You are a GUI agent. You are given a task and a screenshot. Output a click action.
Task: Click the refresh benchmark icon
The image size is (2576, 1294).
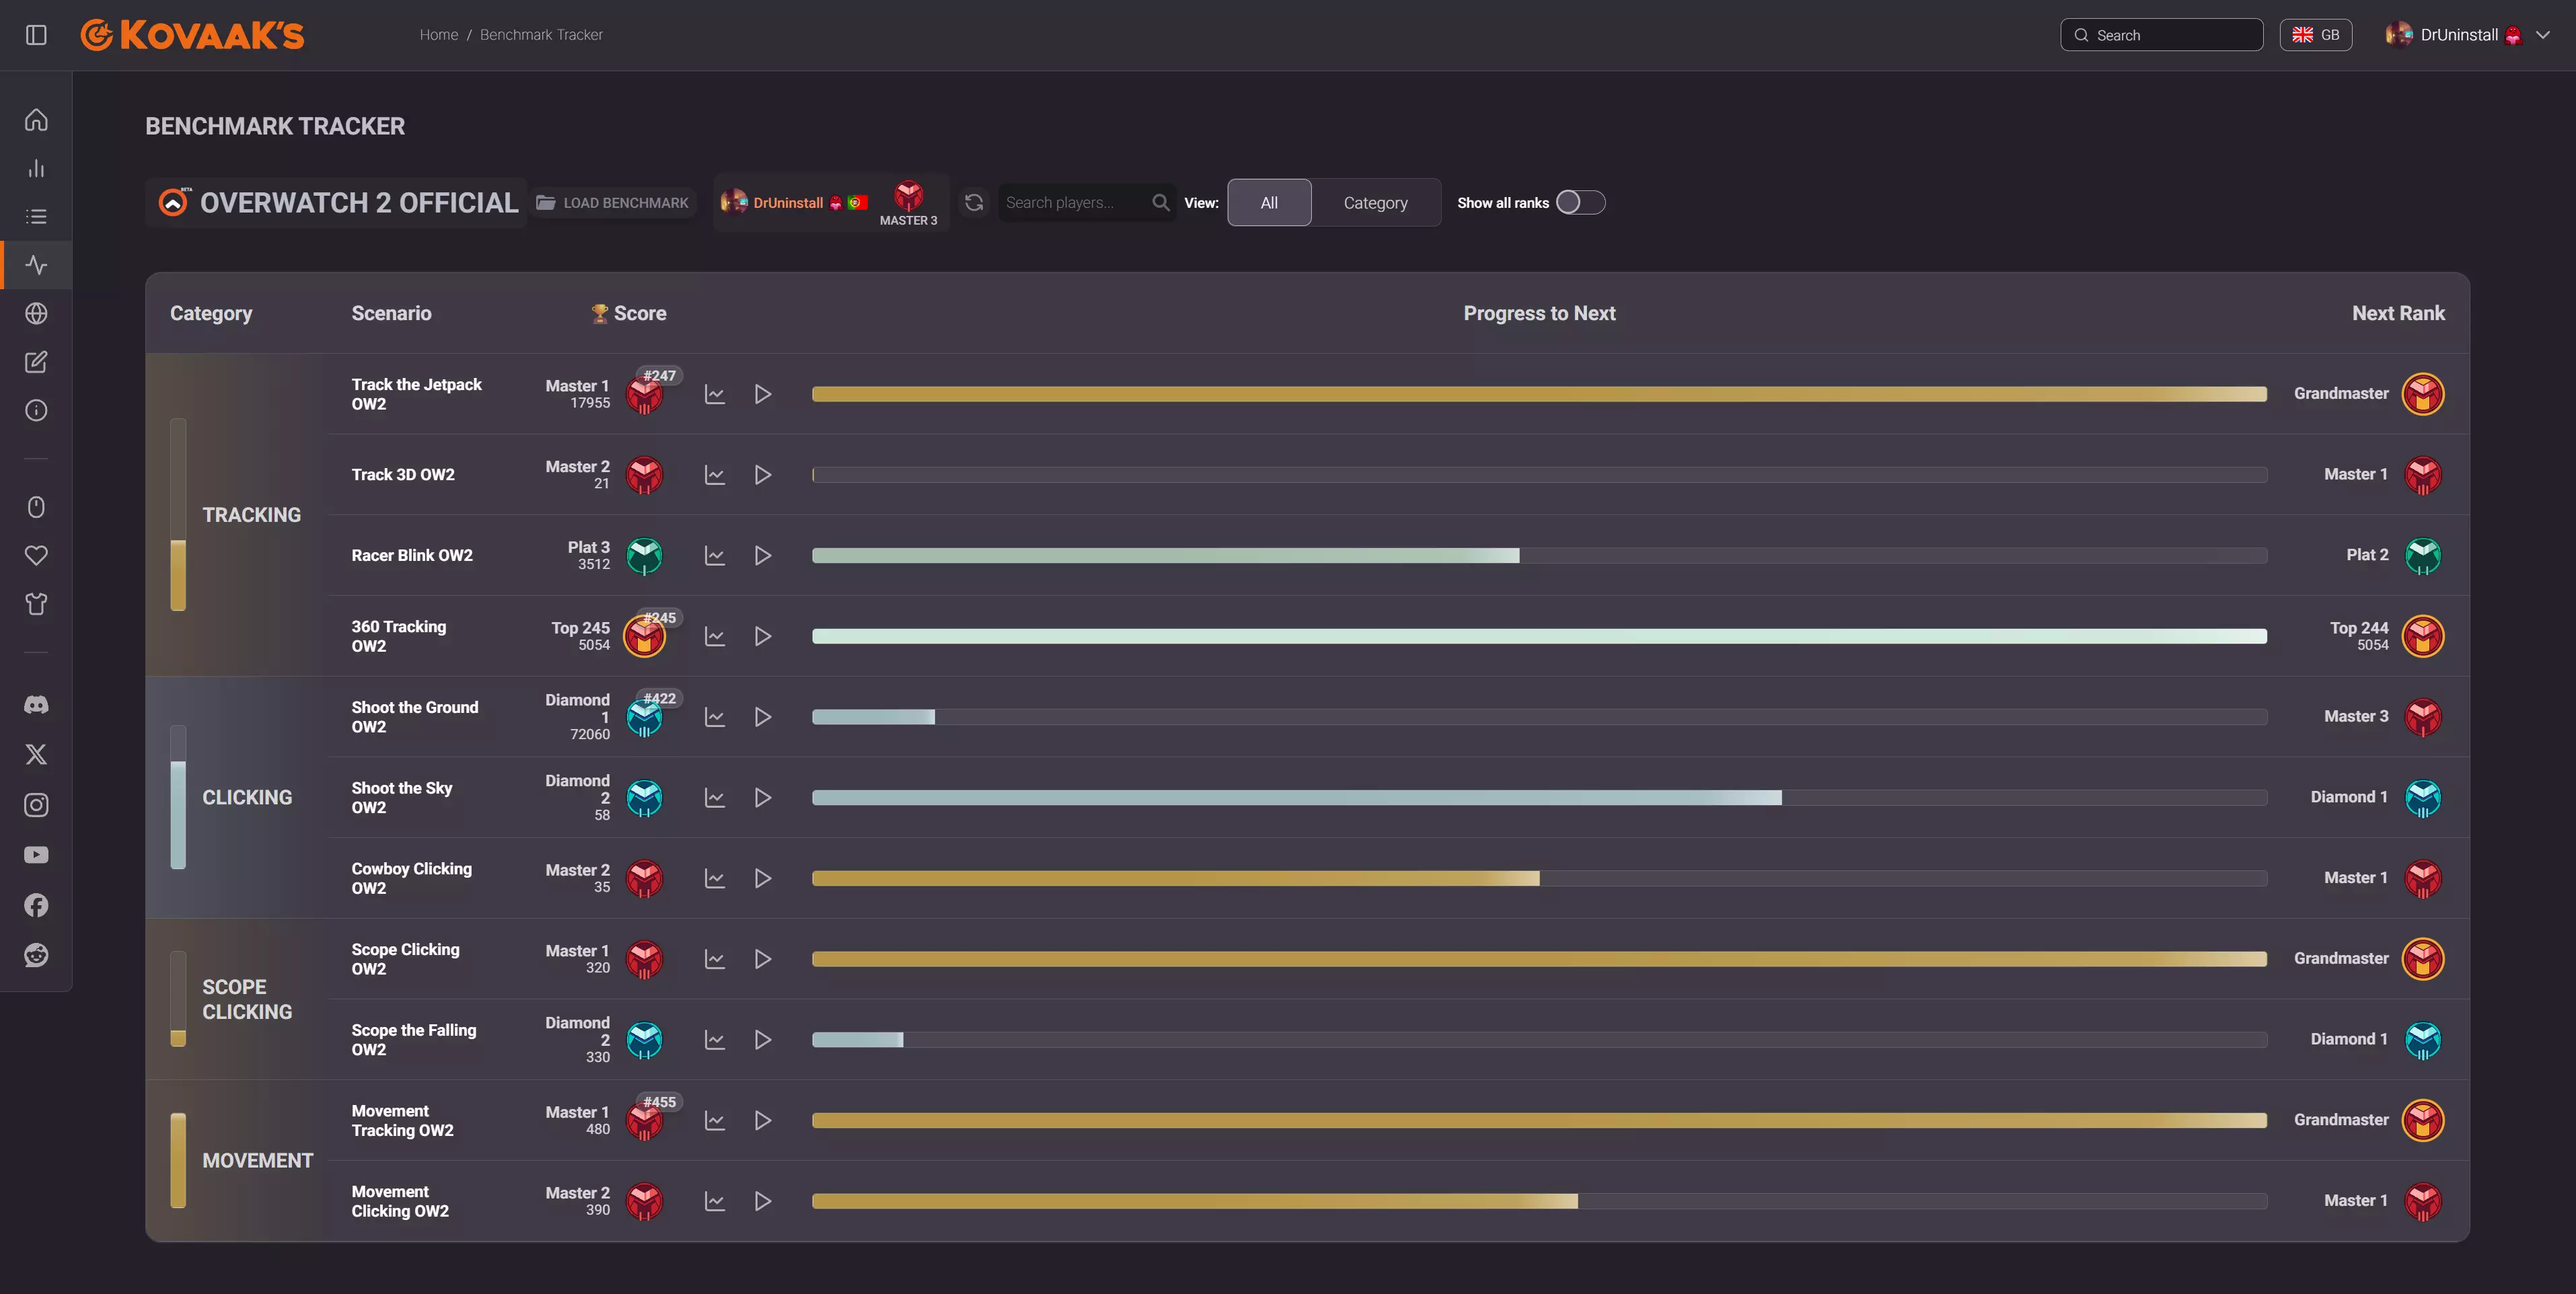[973, 203]
